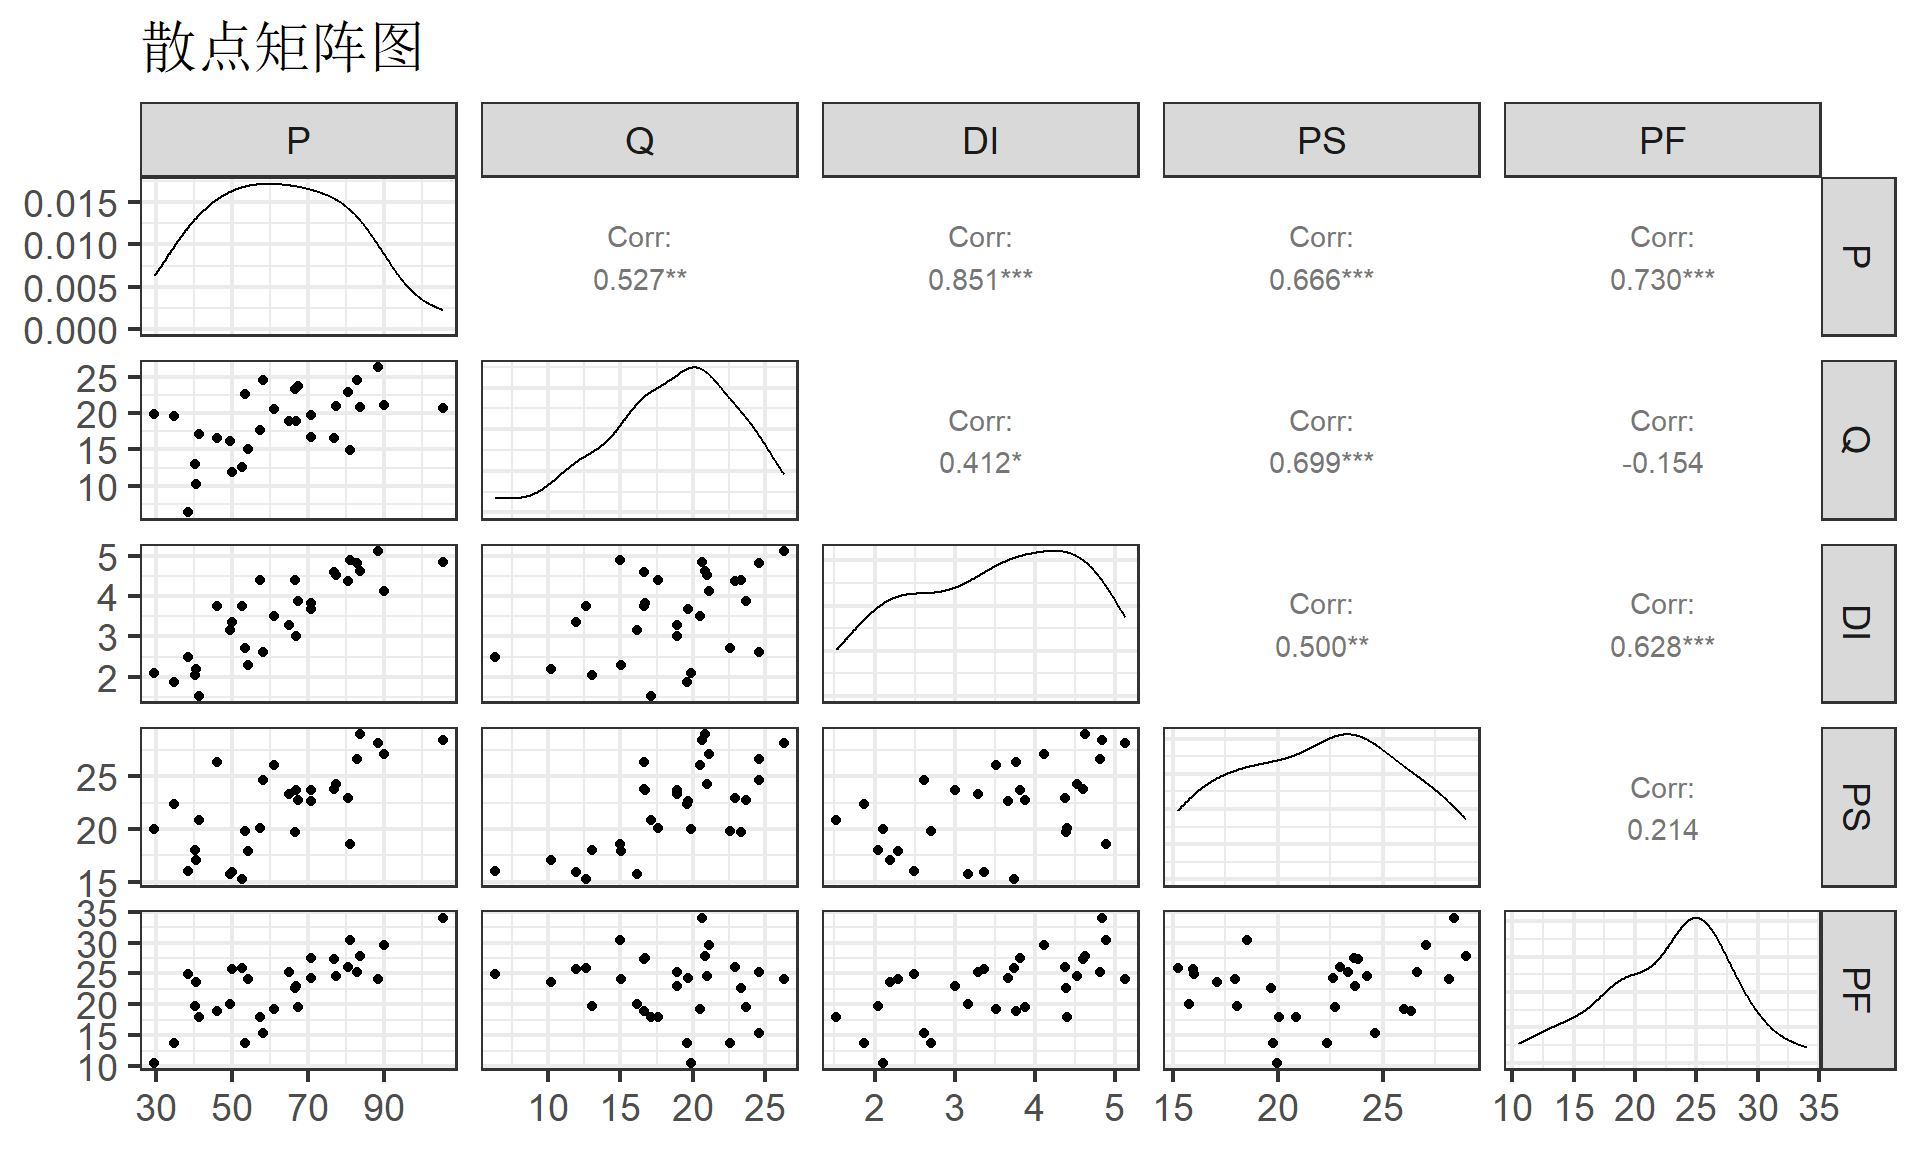Viewport: 1920px width, 1152px height.
Task: Click the P density curve panel
Action: (298, 257)
